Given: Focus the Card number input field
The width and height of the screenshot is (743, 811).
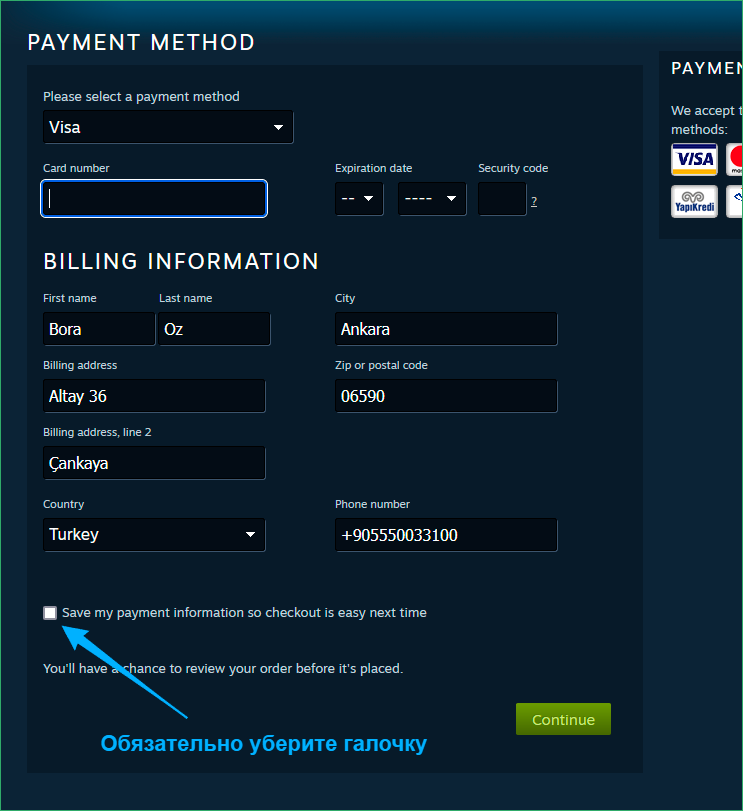Looking at the screenshot, I should click(x=154, y=198).
